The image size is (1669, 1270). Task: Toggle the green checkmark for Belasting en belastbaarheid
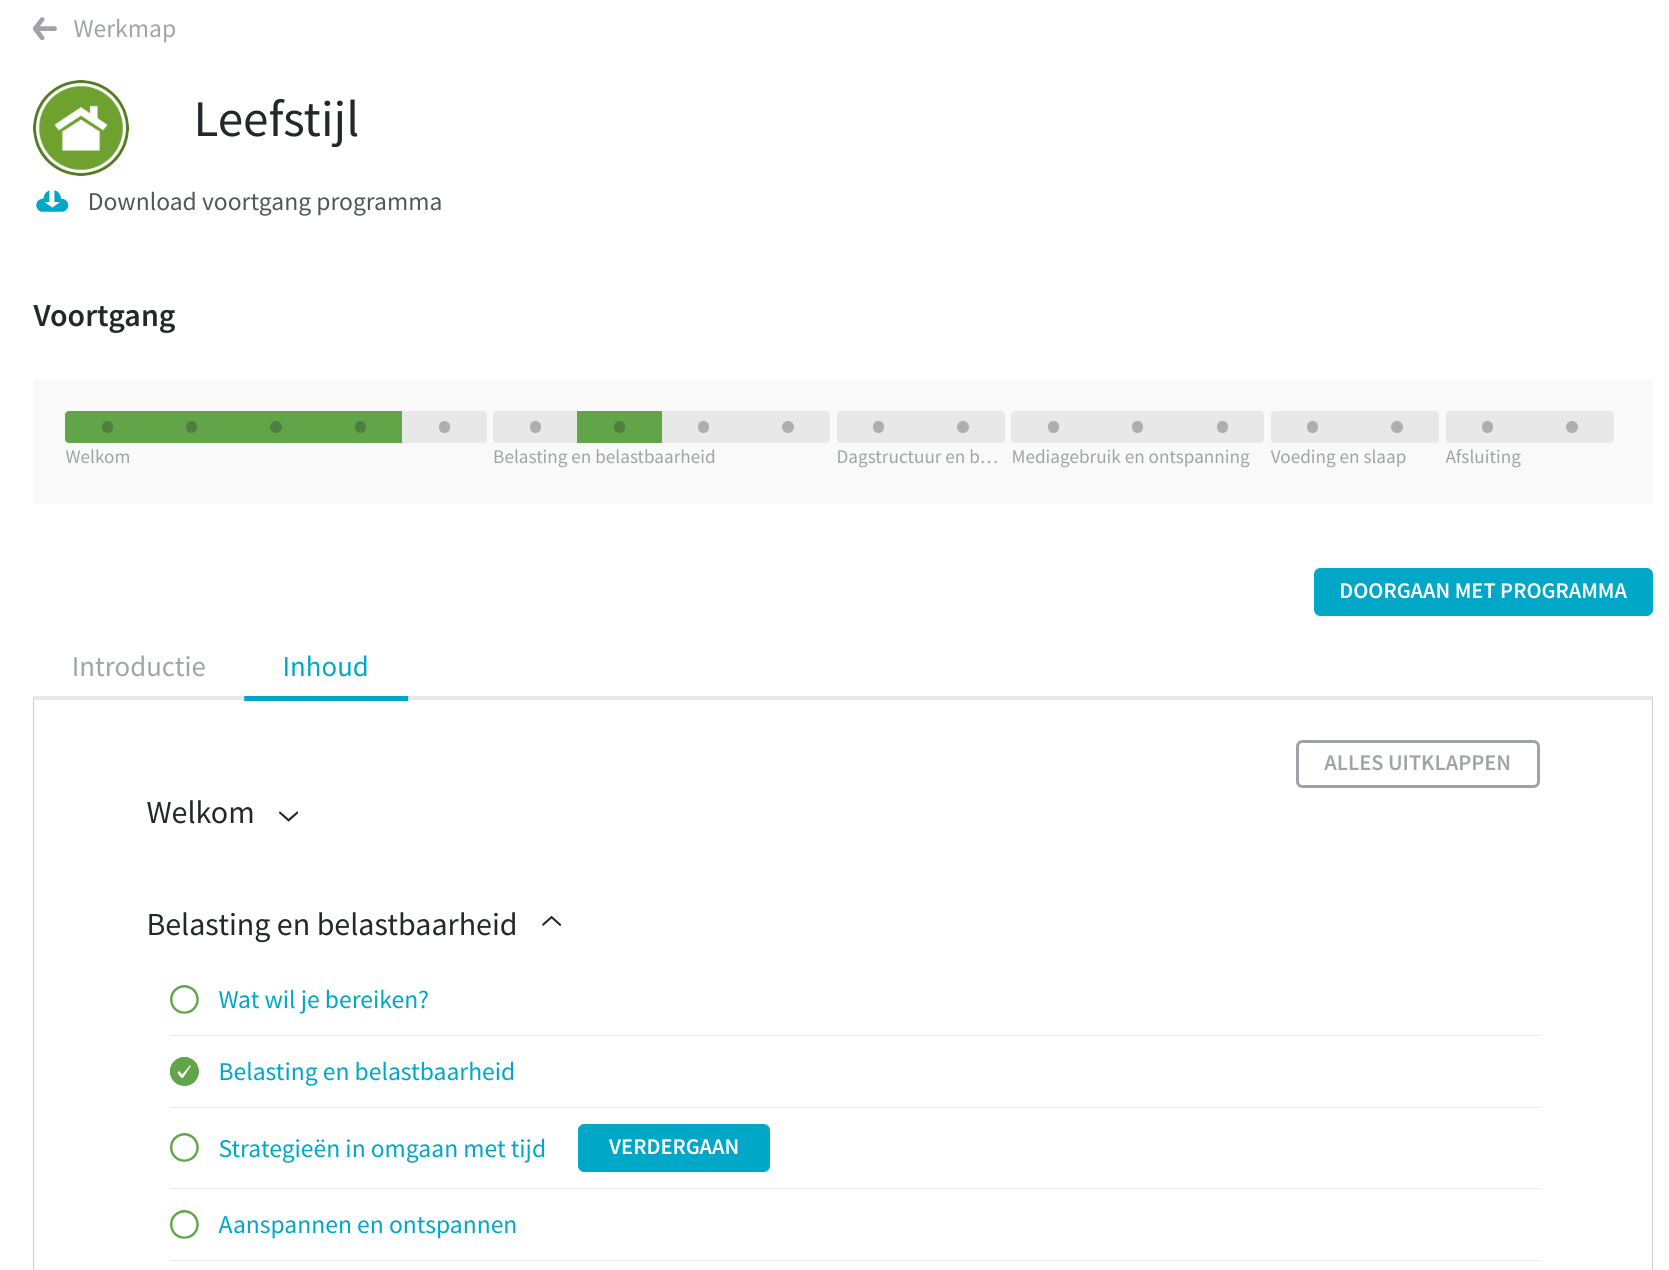pos(184,1072)
